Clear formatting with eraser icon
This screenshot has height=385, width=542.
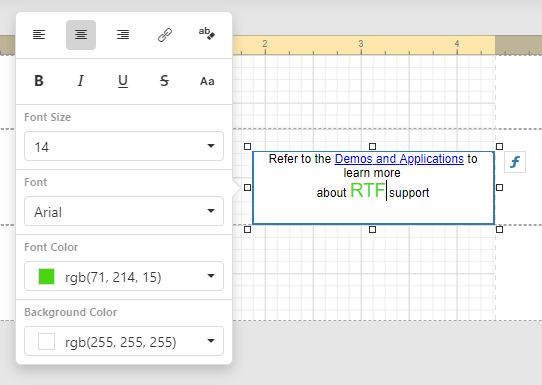tap(207, 35)
